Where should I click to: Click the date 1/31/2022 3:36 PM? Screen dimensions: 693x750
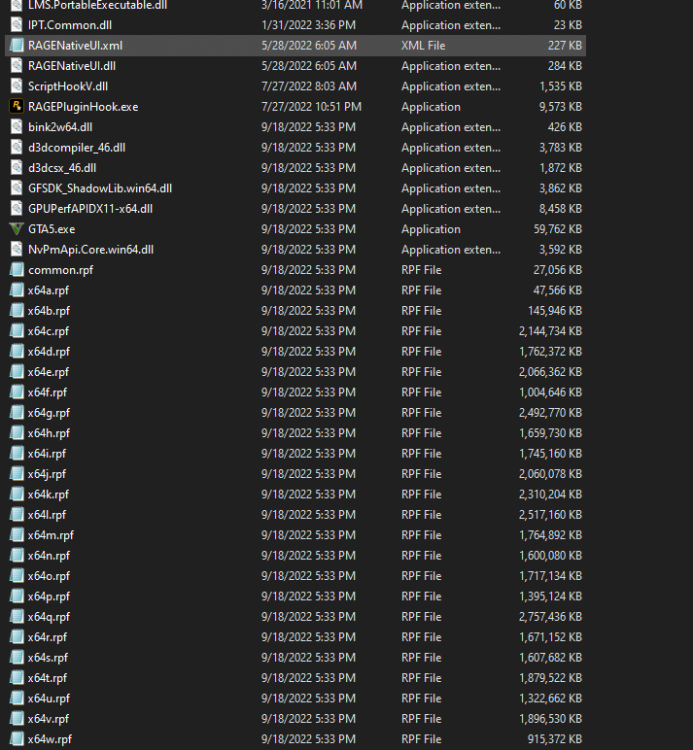pos(308,25)
